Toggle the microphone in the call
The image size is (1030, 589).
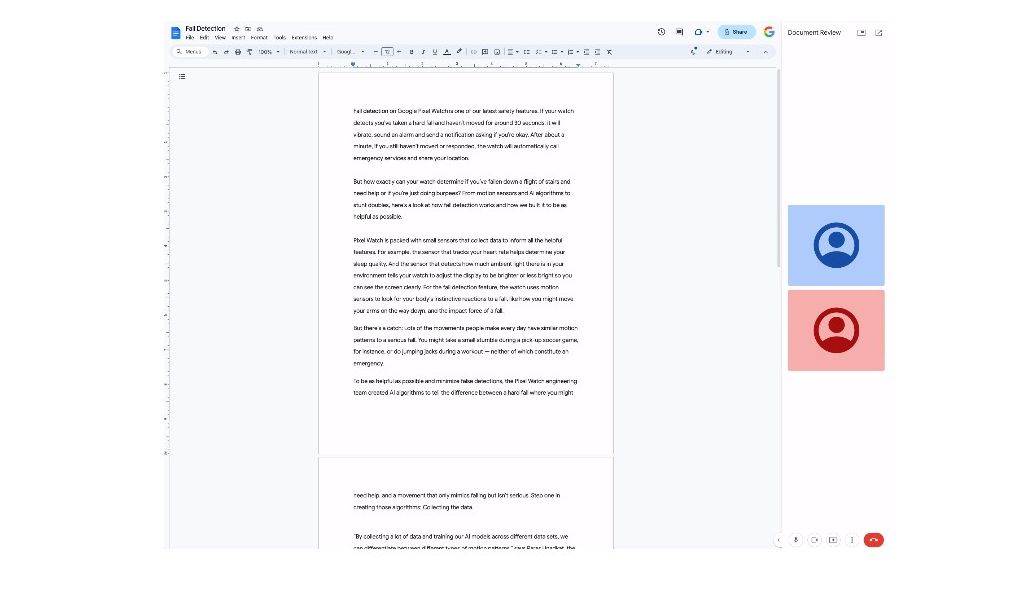(x=796, y=540)
